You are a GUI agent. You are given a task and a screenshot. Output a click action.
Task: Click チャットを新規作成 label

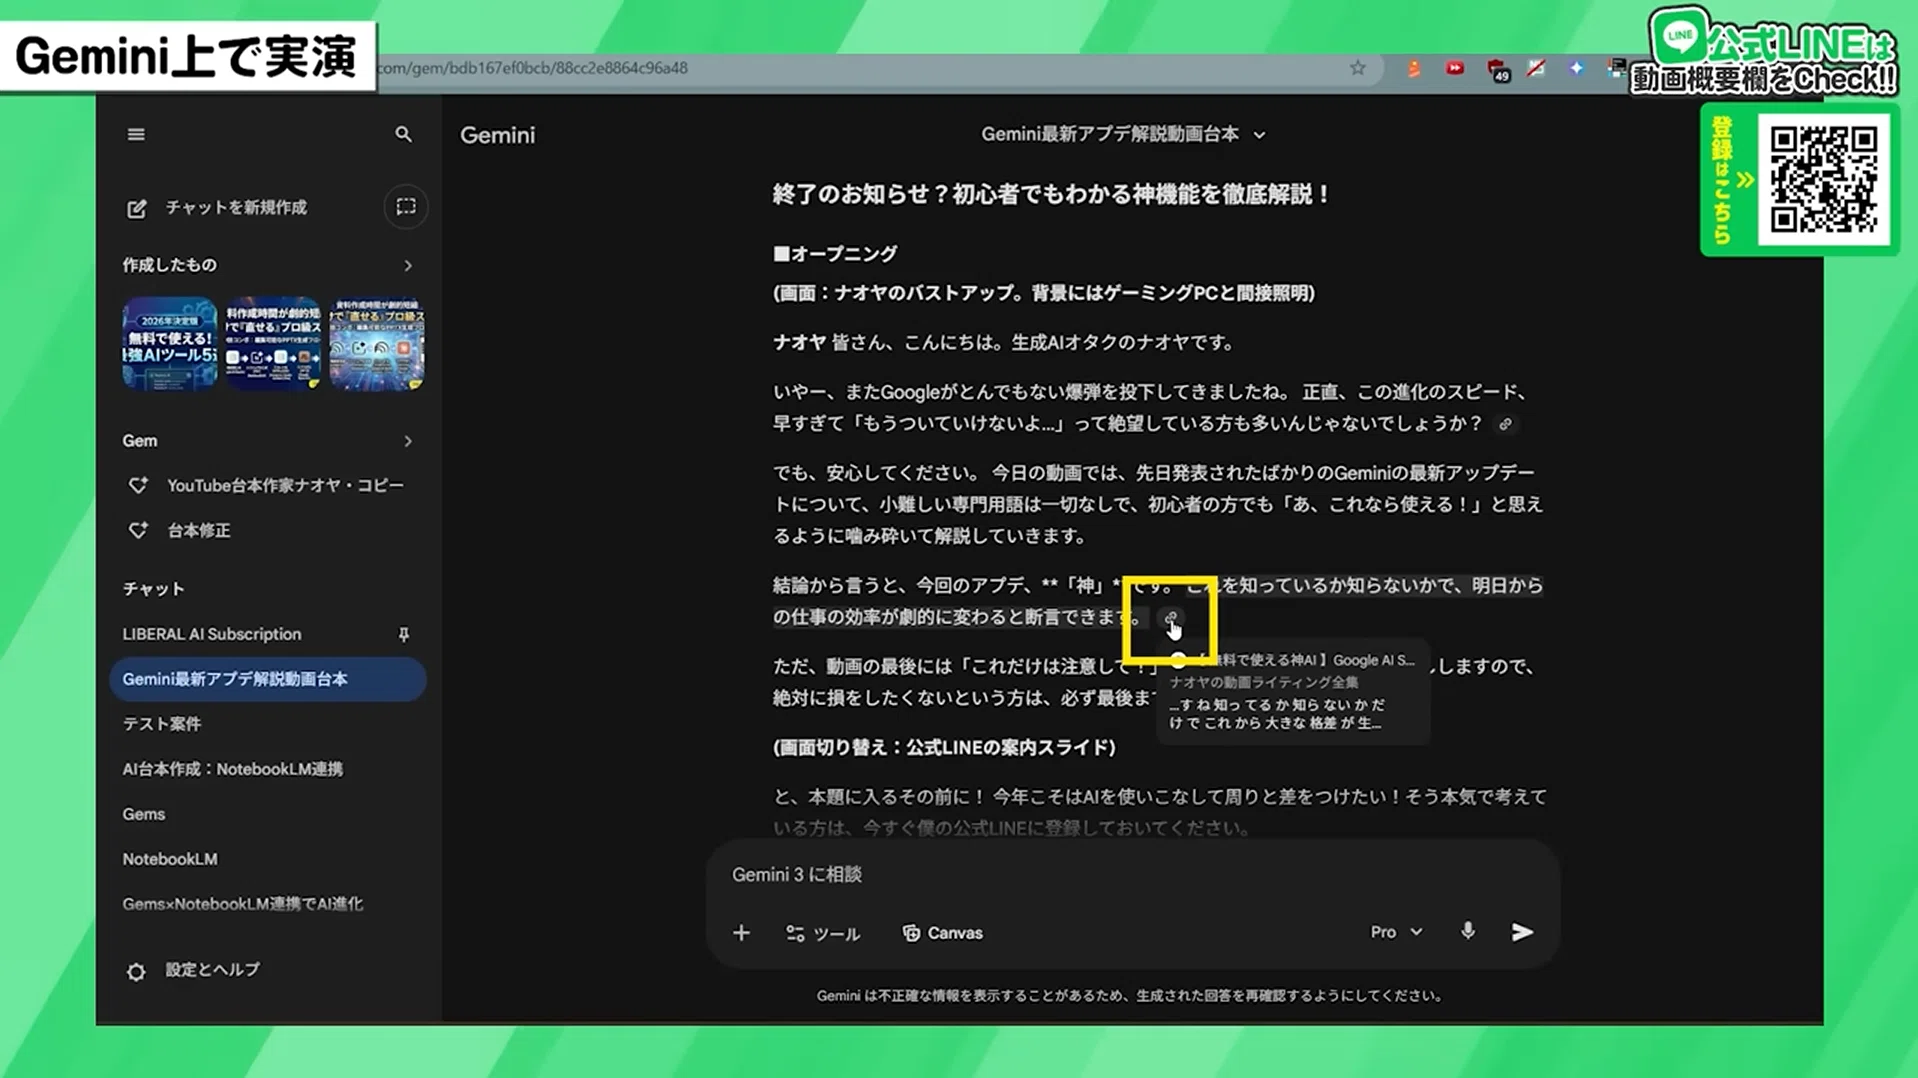tap(236, 207)
